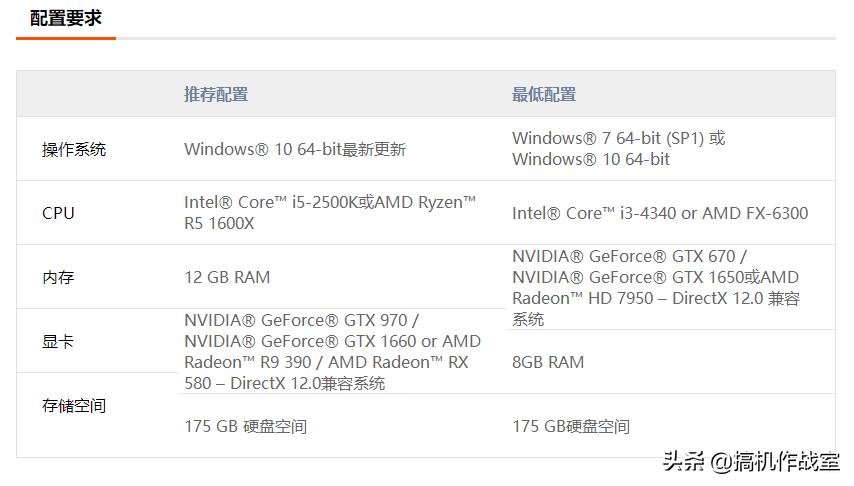Click the 操作系统 row label

[x=74, y=149]
